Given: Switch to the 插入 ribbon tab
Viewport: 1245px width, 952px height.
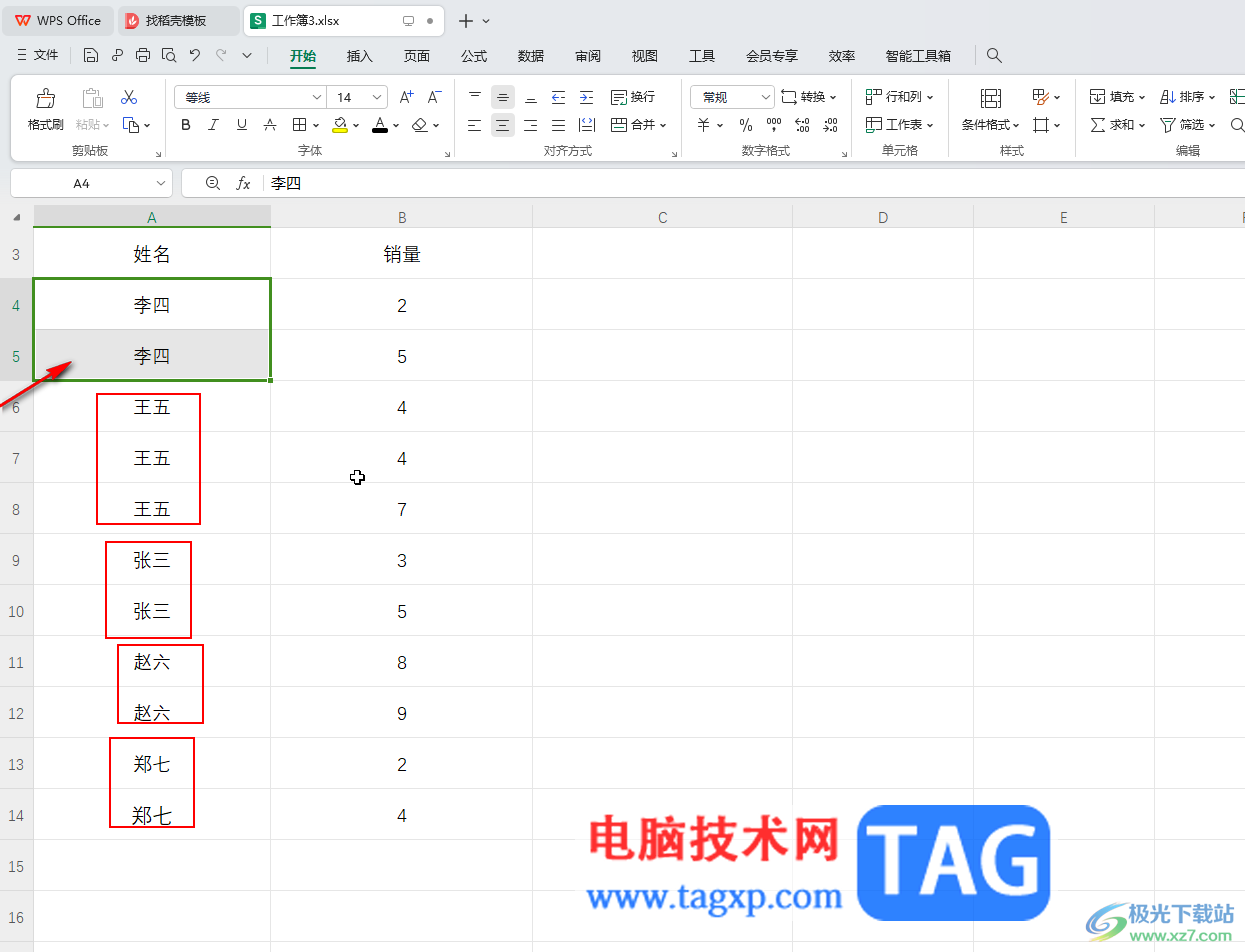Looking at the screenshot, I should [x=359, y=56].
